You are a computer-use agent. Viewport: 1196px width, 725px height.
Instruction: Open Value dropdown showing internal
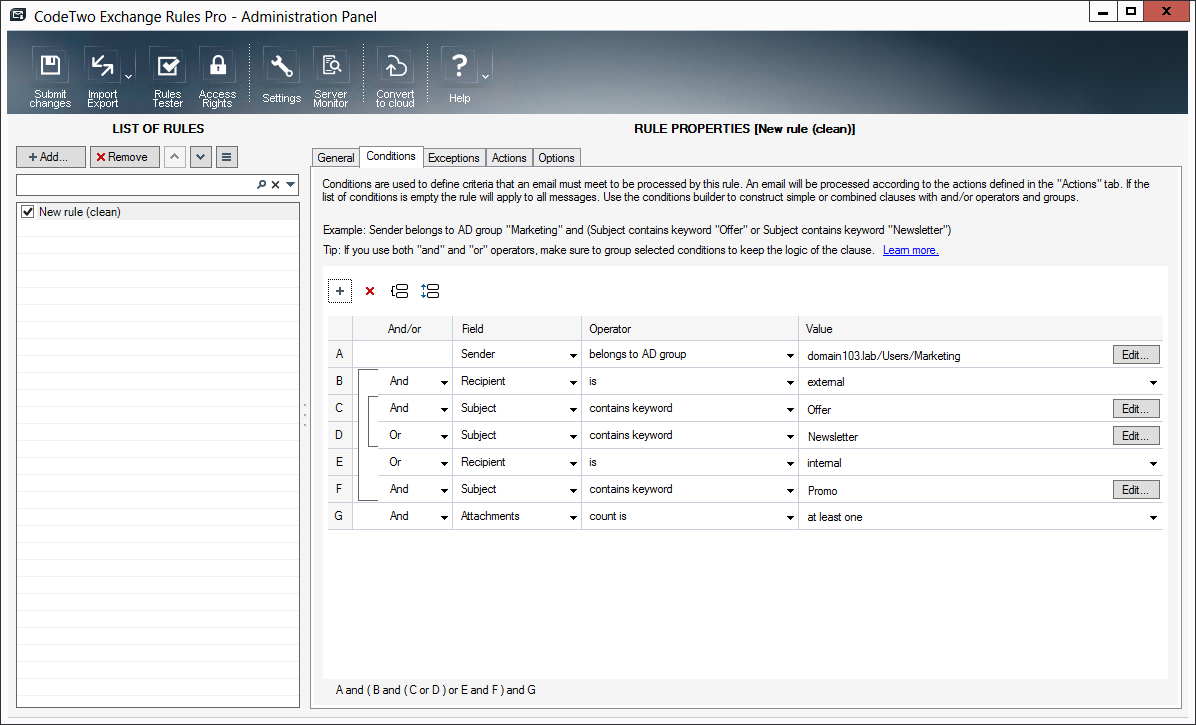(x=1153, y=463)
